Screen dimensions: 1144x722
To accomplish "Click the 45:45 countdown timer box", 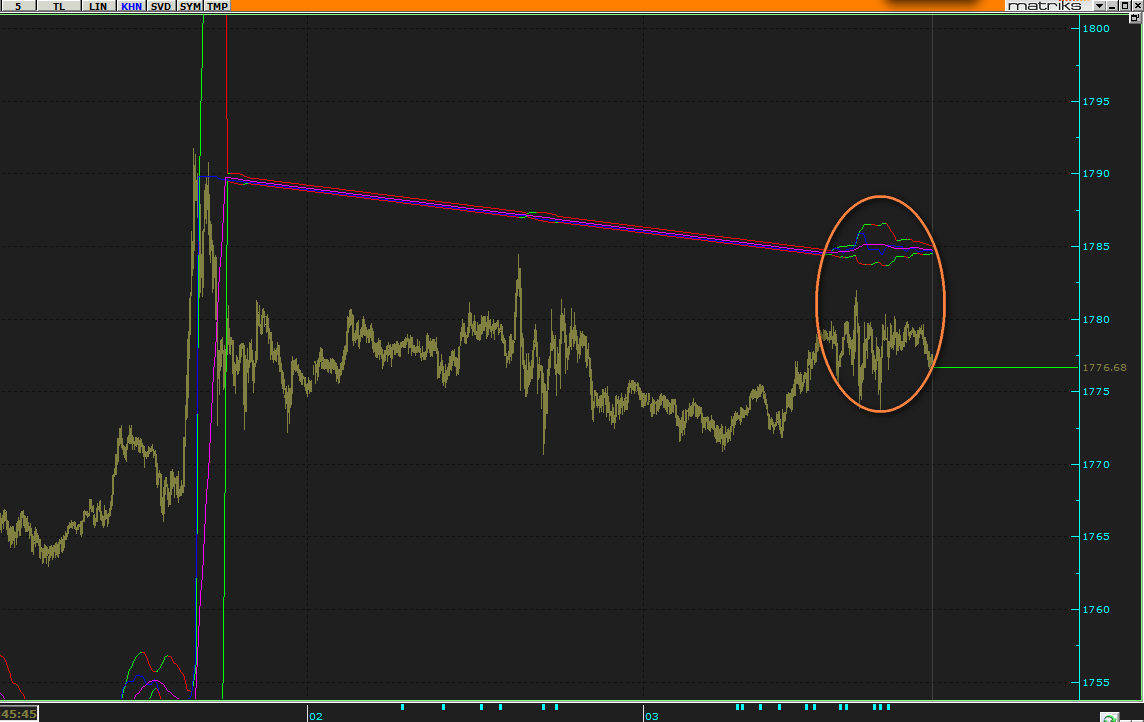I will pos(19,713).
